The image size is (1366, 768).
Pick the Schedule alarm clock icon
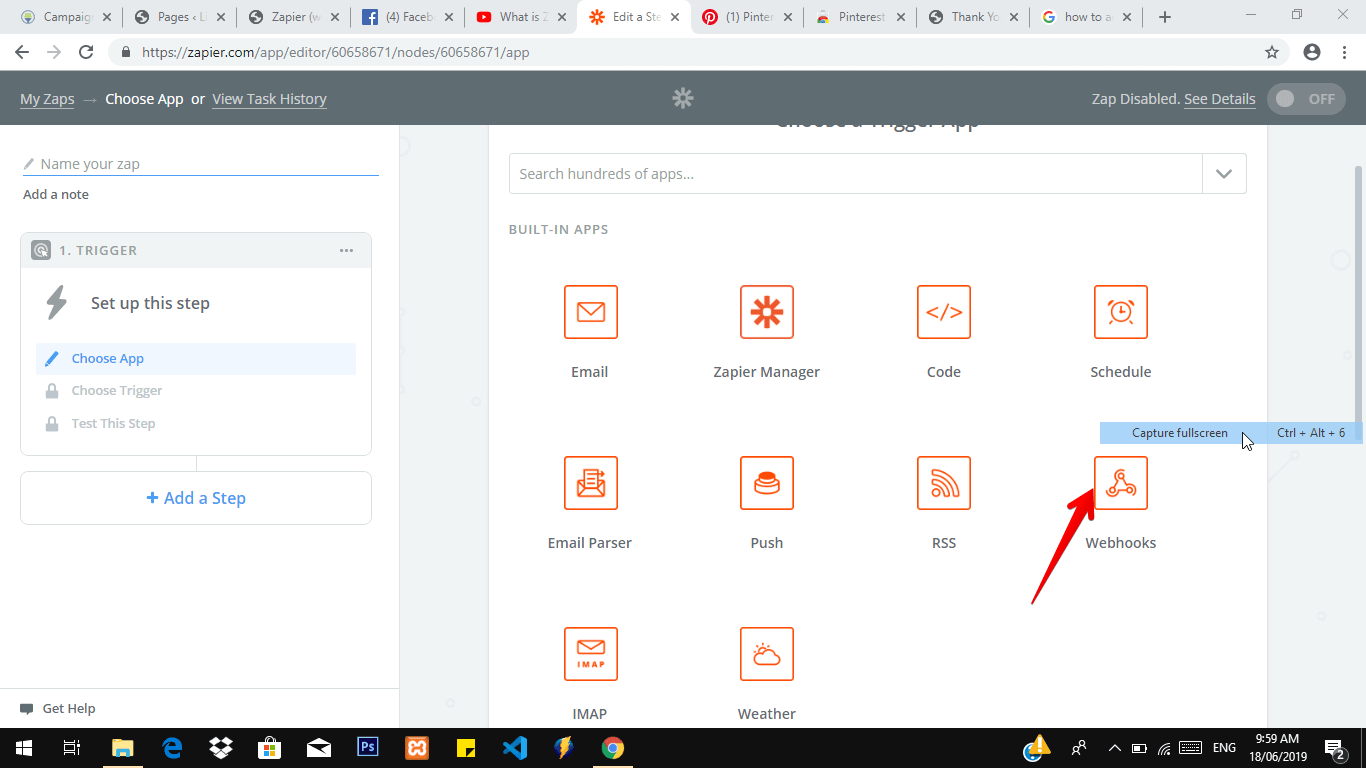pos(1121,312)
